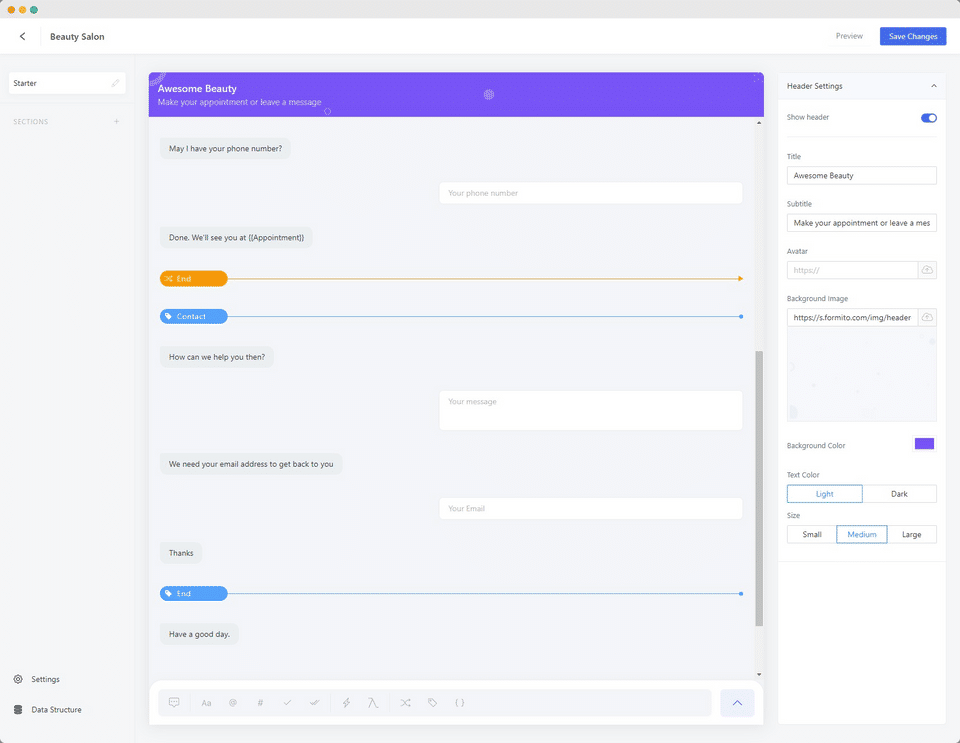Select Light text color option
Screen dimensions: 960x743
tap(825, 494)
